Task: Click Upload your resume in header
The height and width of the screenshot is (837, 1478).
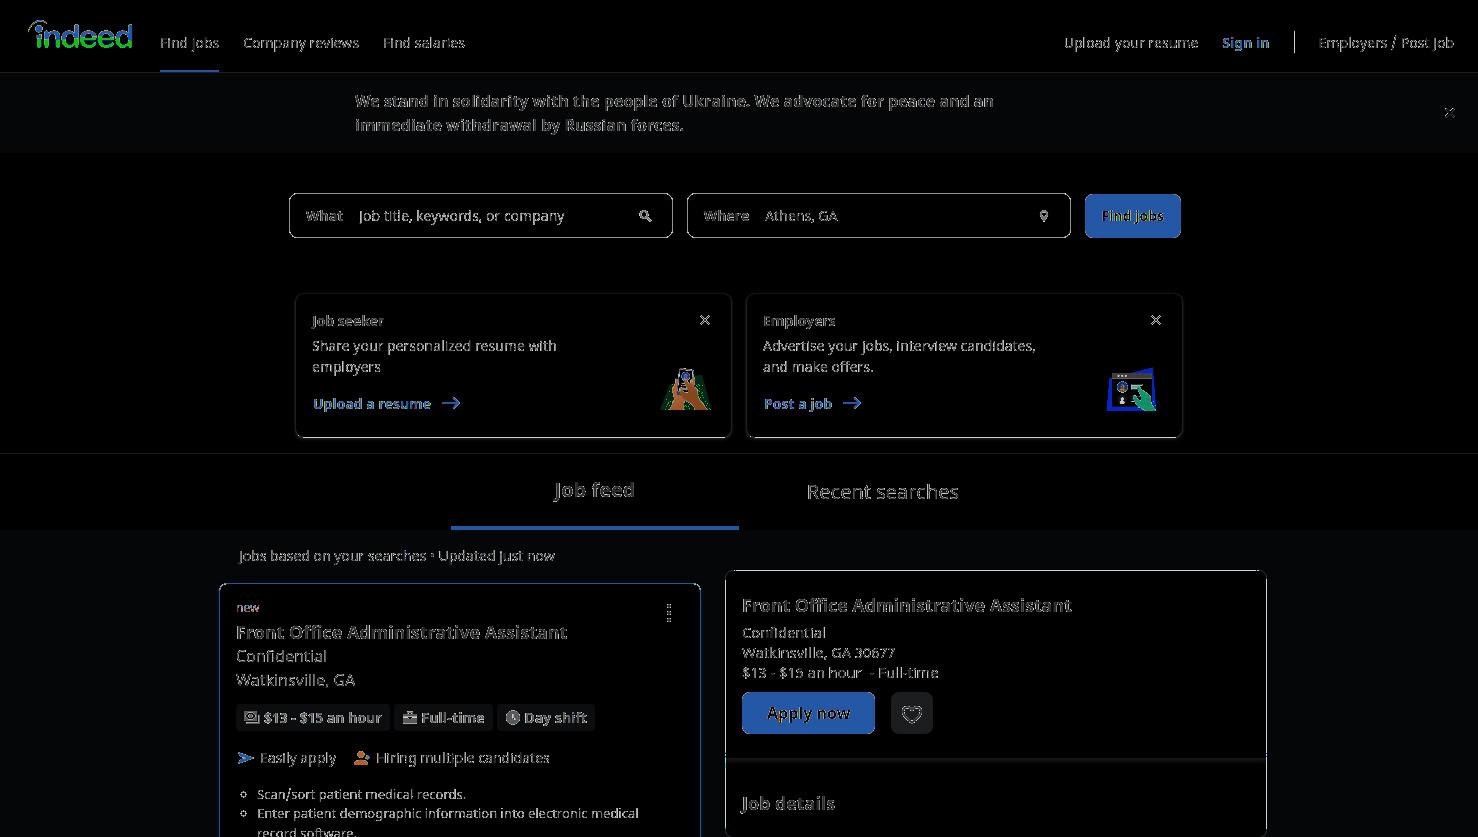Action: pos(1131,43)
